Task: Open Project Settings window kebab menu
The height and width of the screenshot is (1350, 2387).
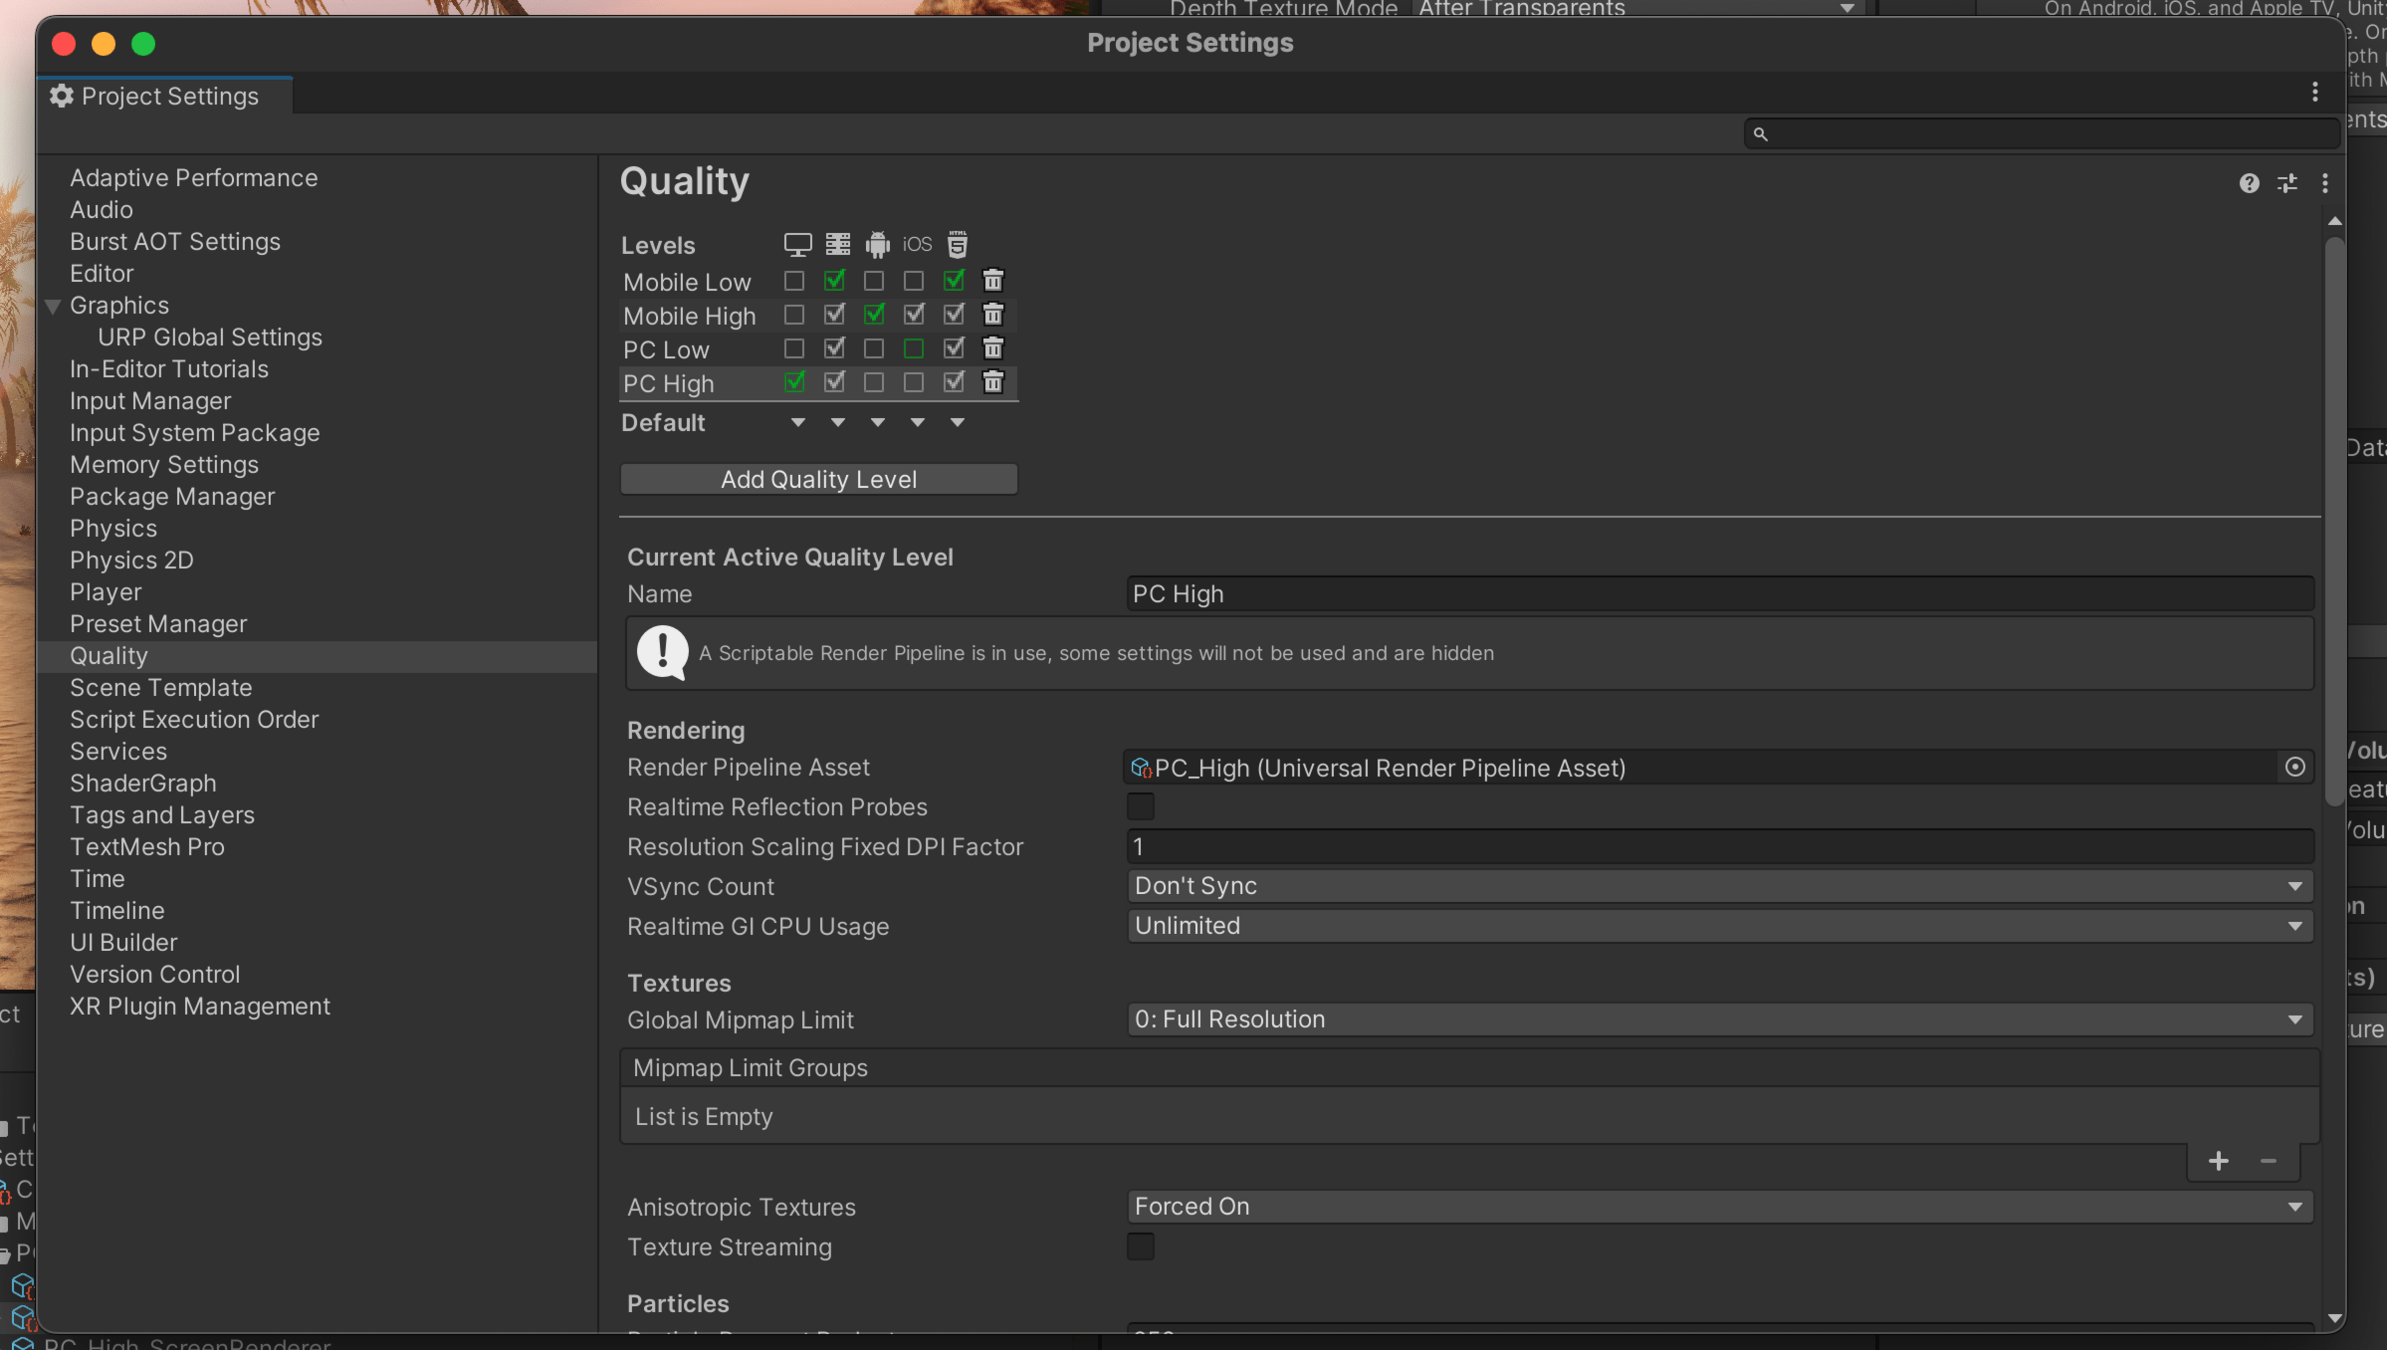Action: coord(2315,93)
